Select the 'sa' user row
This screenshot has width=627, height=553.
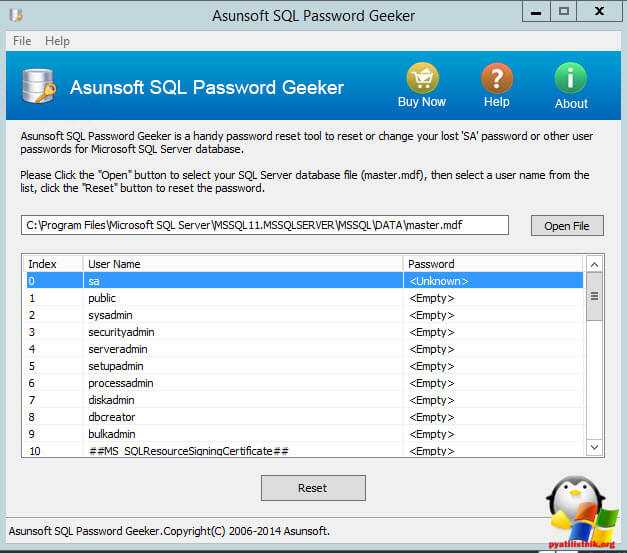(300, 281)
